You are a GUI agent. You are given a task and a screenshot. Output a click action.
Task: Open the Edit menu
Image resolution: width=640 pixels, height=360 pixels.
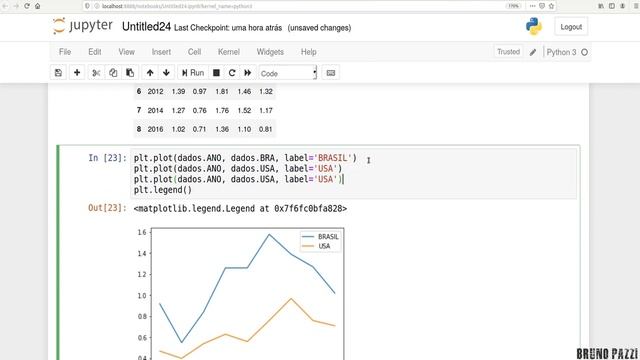[x=95, y=52]
